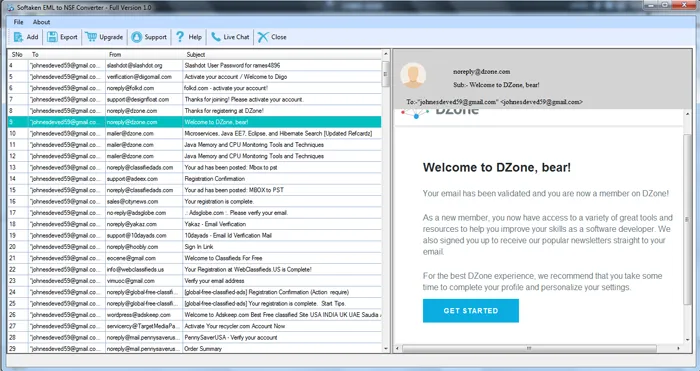Click the 'Sub:- Welcome to DZone, bear!' line
This screenshot has width=700, height=371.
(496, 85)
